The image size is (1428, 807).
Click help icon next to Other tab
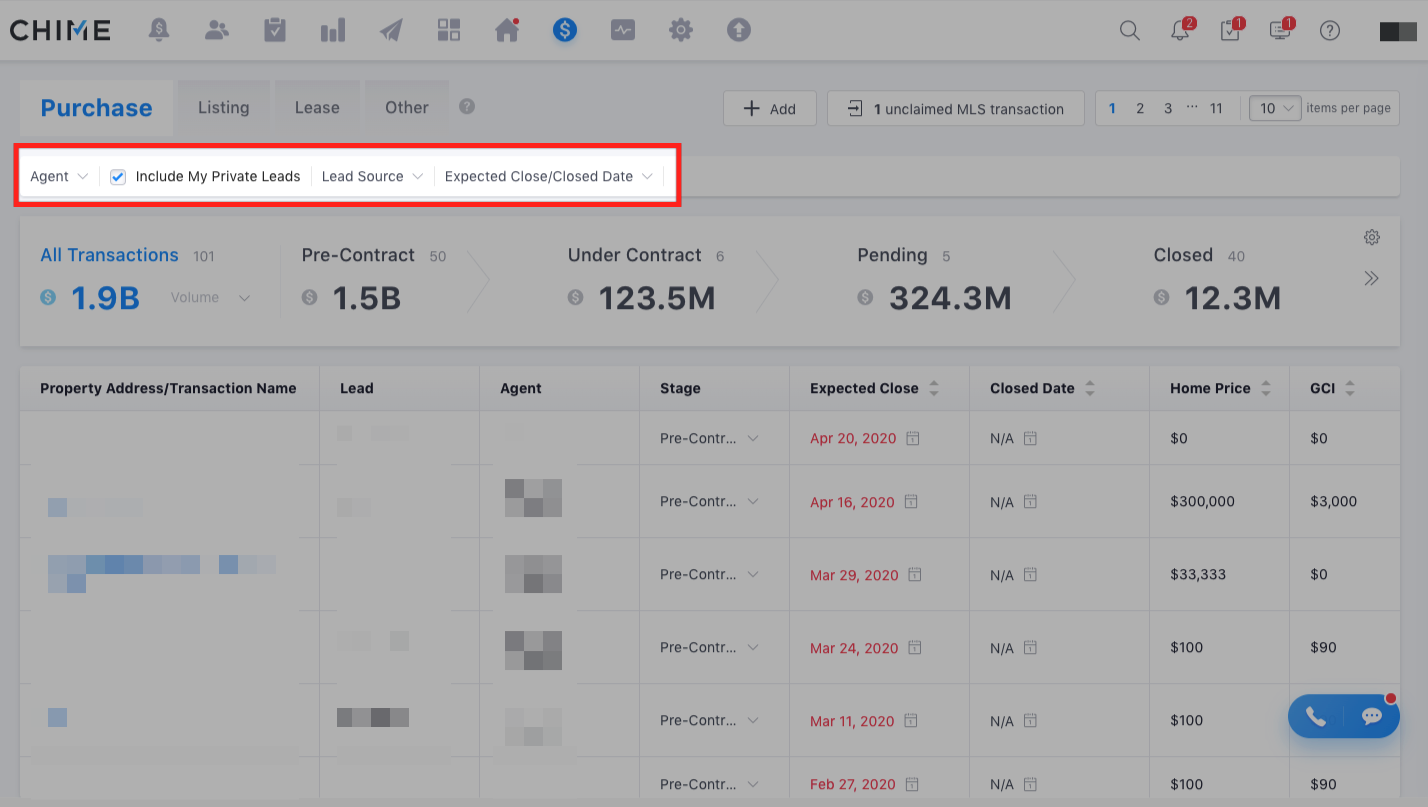(467, 106)
